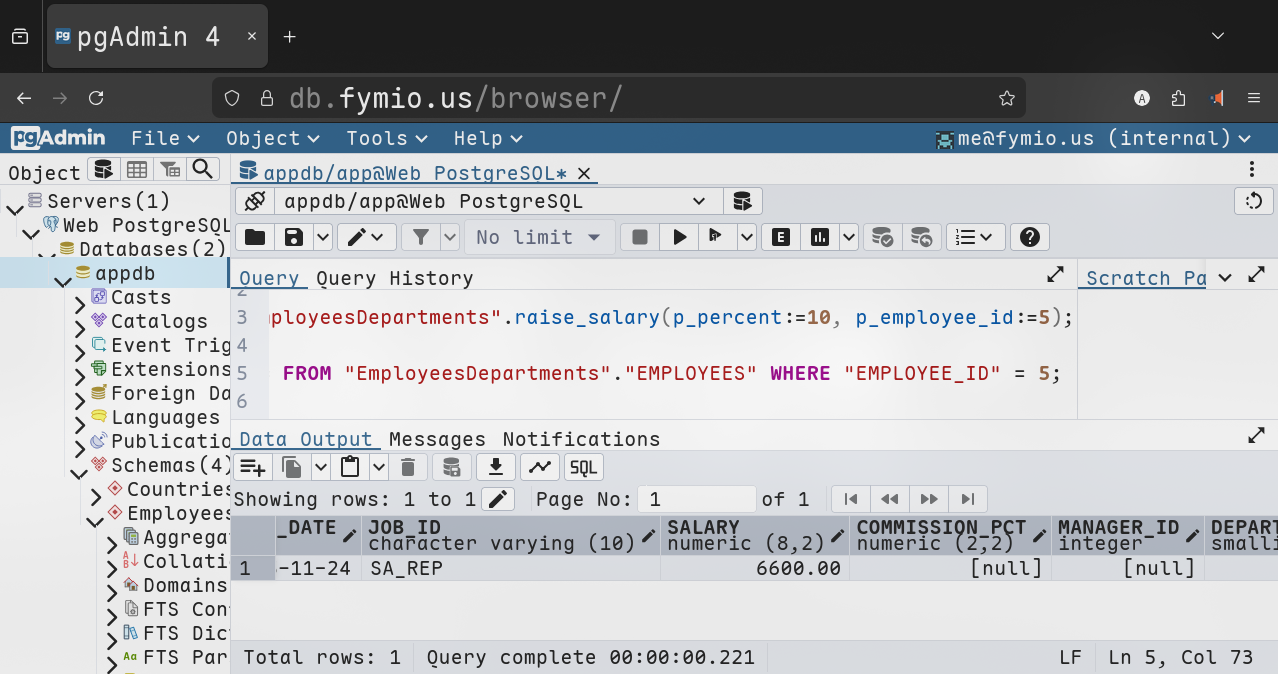Image resolution: width=1278 pixels, height=674 pixels.
Task: Click the Open File folder icon
Action: pos(255,237)
